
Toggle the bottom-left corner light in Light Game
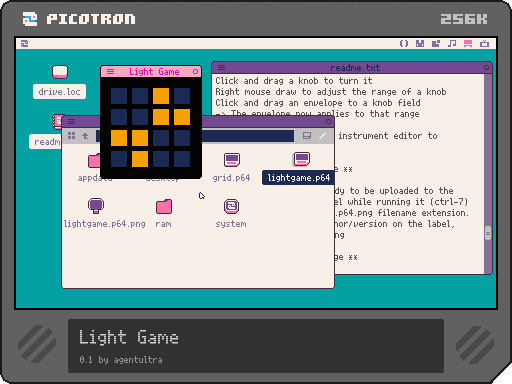pos(119,159)
